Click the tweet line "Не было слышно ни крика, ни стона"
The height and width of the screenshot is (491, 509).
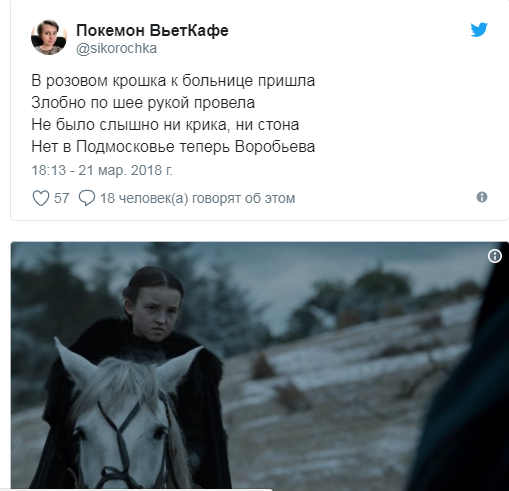tap(165, 125)
